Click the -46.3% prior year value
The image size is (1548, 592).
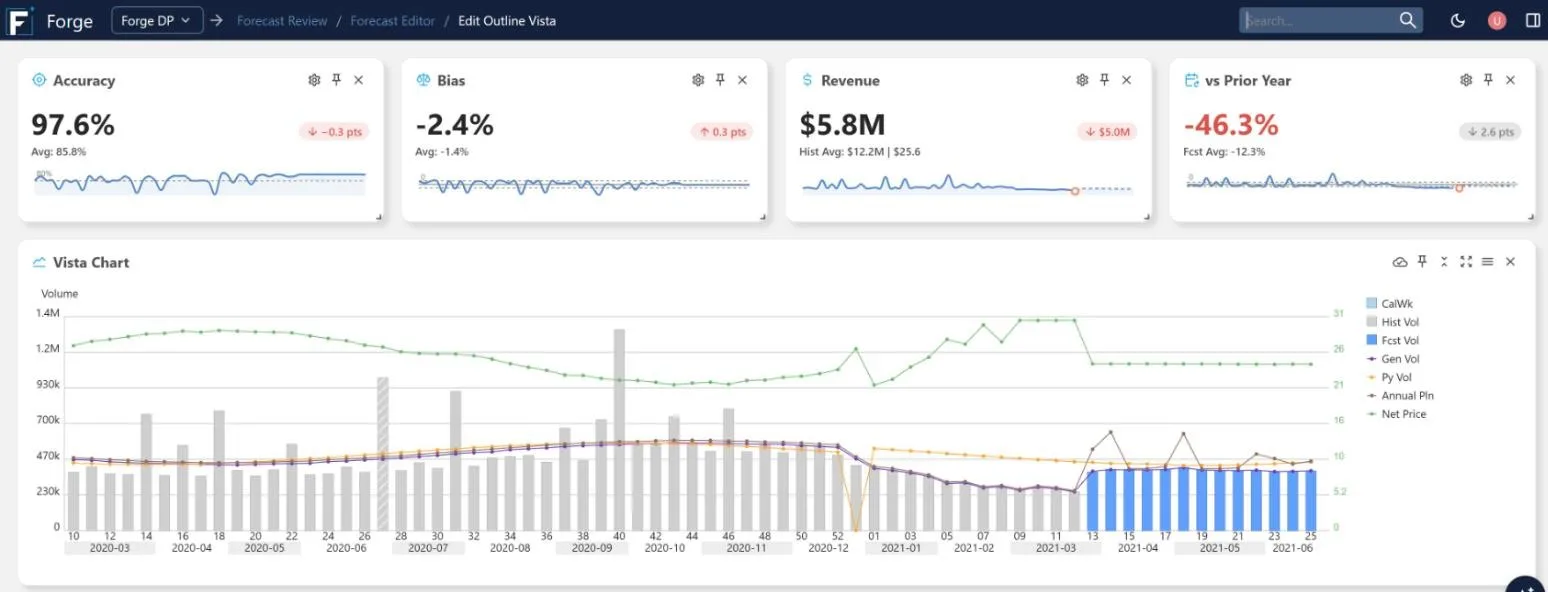[x=1231, y=125]
